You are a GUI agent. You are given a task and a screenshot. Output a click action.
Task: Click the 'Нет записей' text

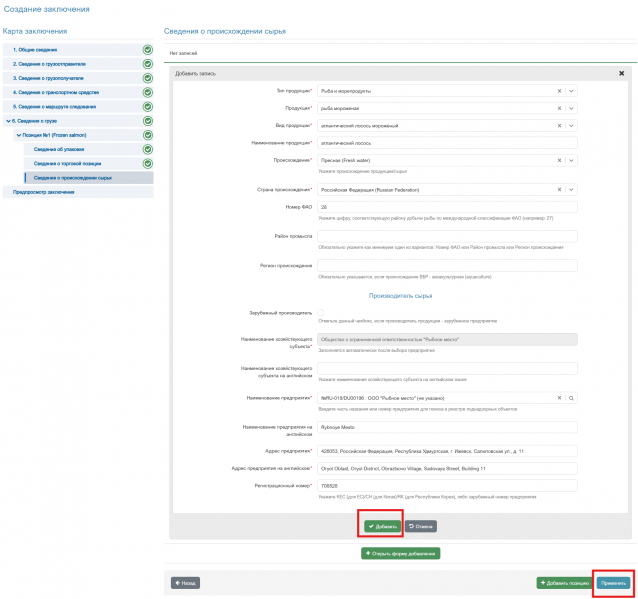[183, 53]
